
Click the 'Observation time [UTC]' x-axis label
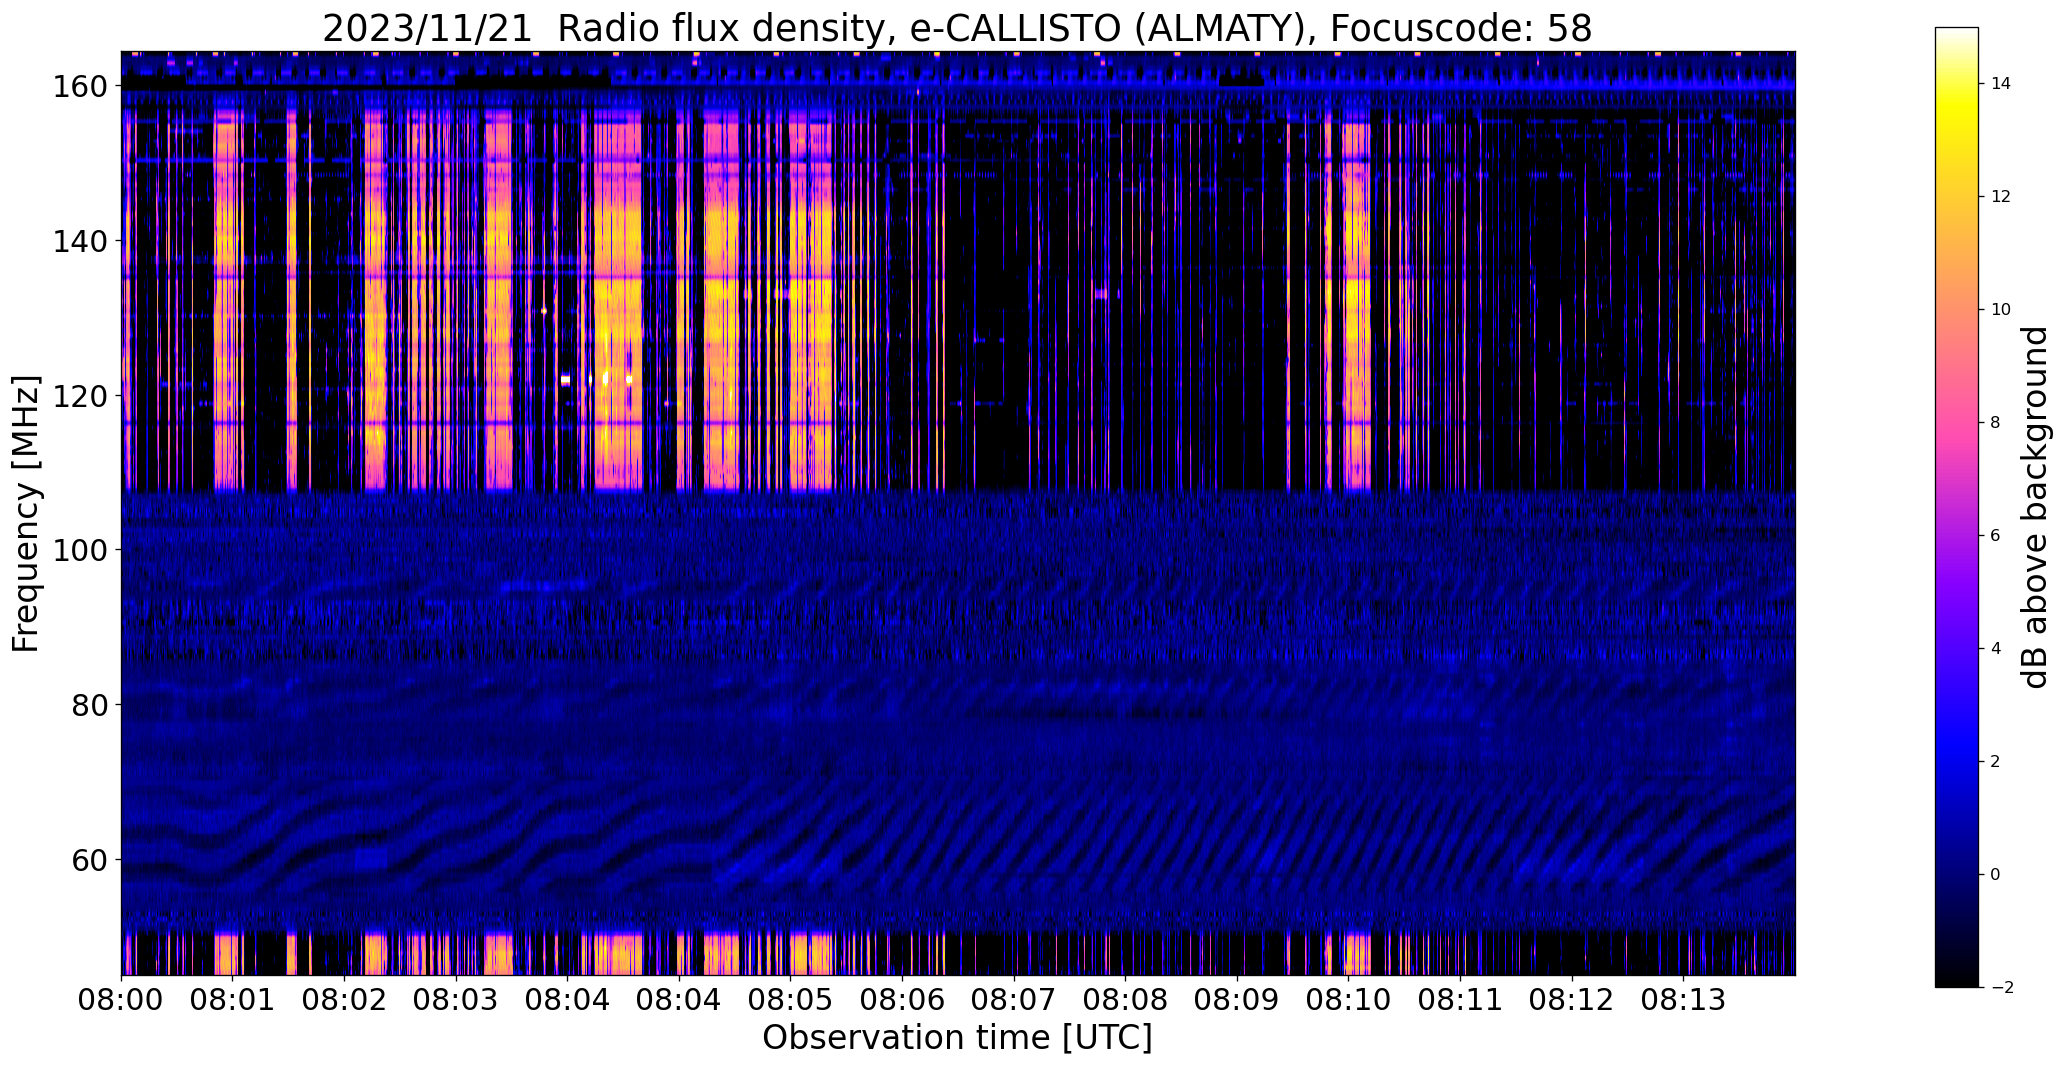point(957,1038)
